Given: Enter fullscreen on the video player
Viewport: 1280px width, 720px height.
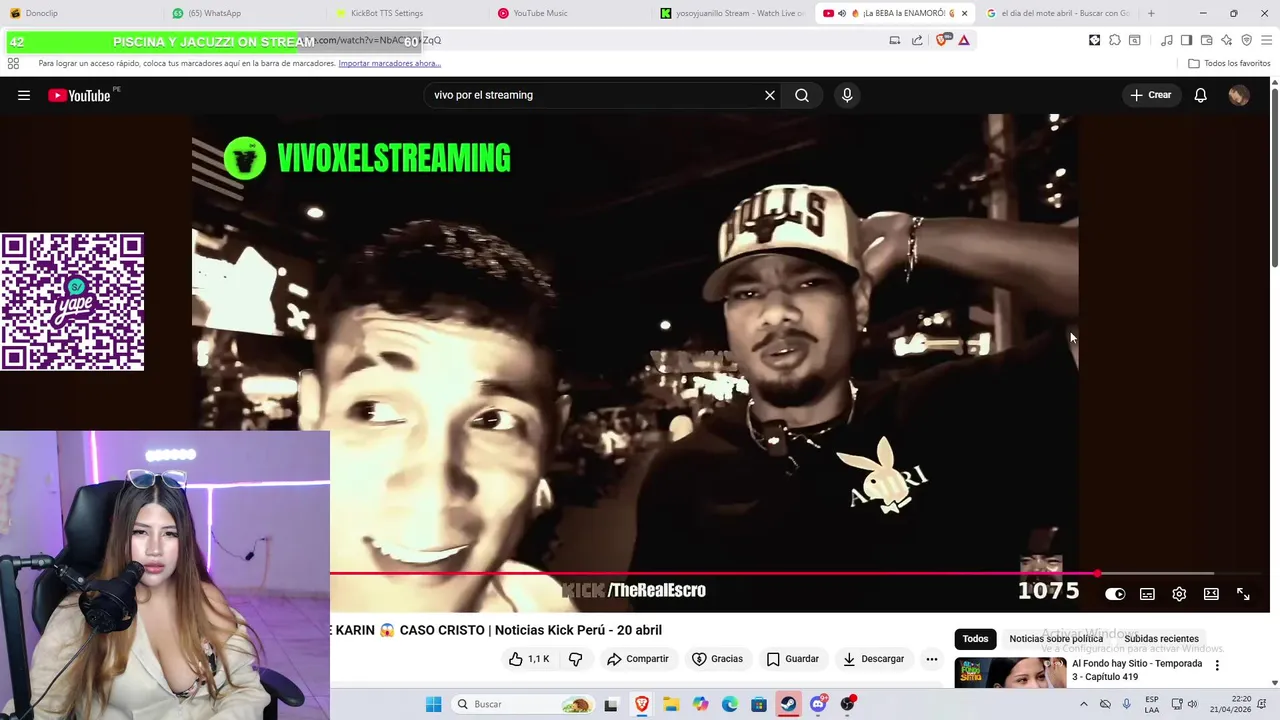Looking at the screenshot, I should coord(1243,594).
